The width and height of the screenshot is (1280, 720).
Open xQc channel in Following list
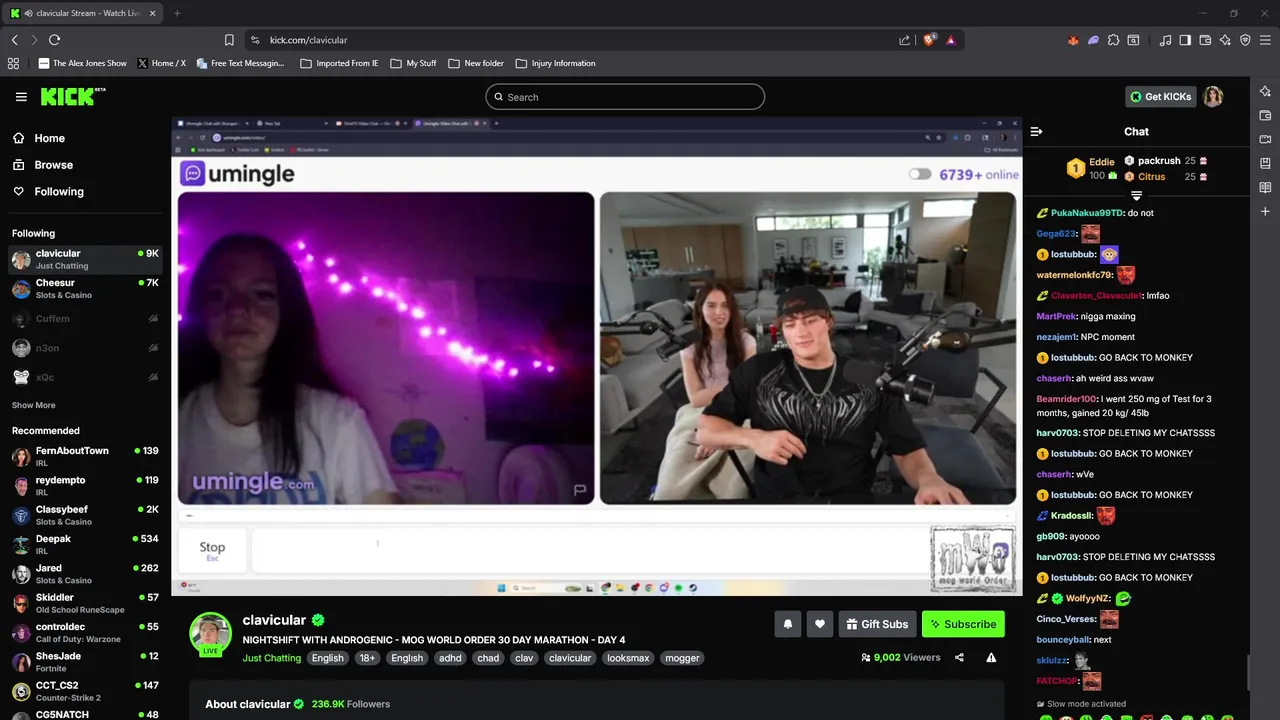click(85, 377)
